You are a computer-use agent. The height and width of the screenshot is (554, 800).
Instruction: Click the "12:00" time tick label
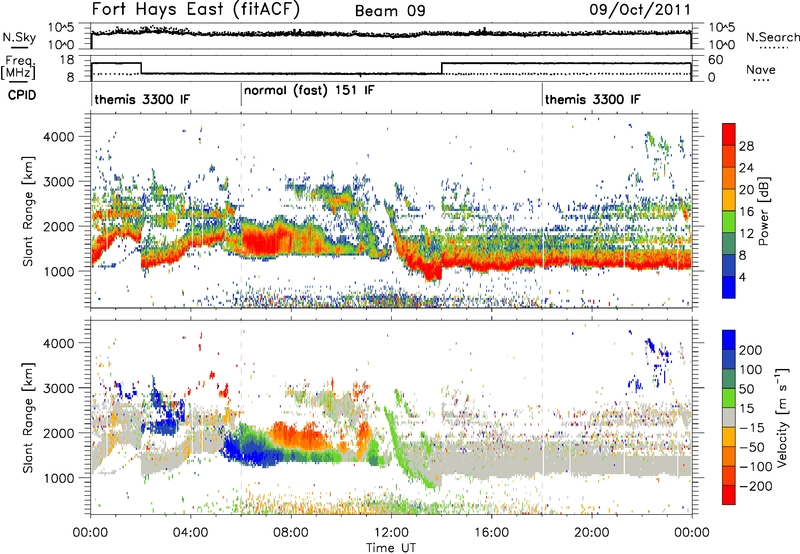click(391, 533)
